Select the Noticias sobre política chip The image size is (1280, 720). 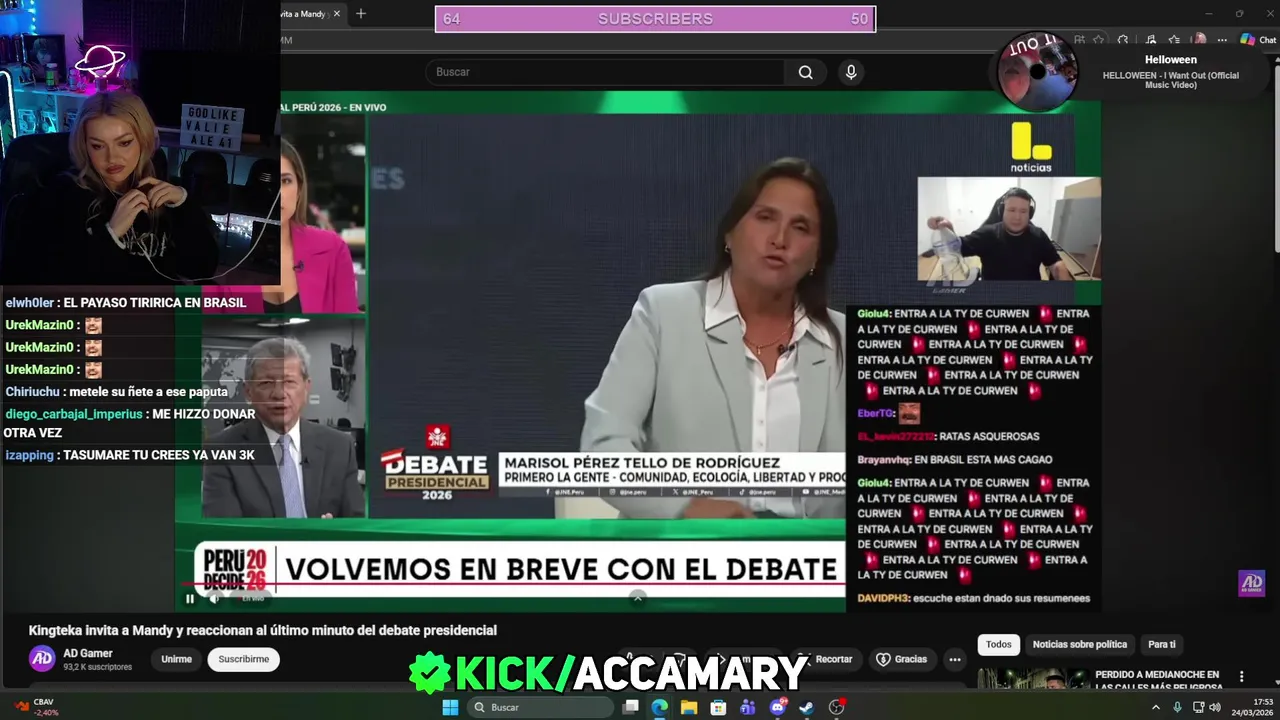click(x=1080, y=645)
